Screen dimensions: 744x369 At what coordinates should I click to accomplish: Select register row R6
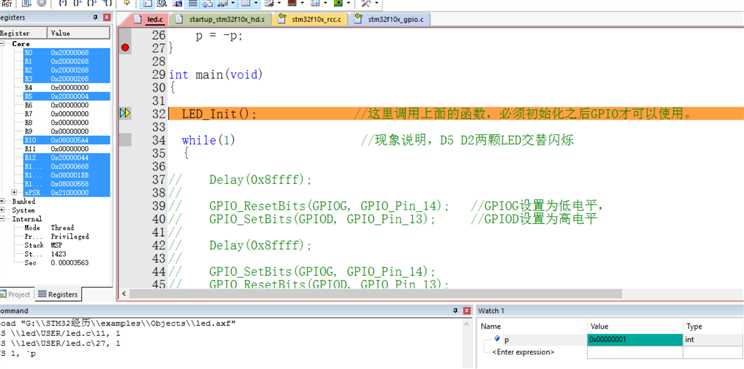(x=66, y=105)
